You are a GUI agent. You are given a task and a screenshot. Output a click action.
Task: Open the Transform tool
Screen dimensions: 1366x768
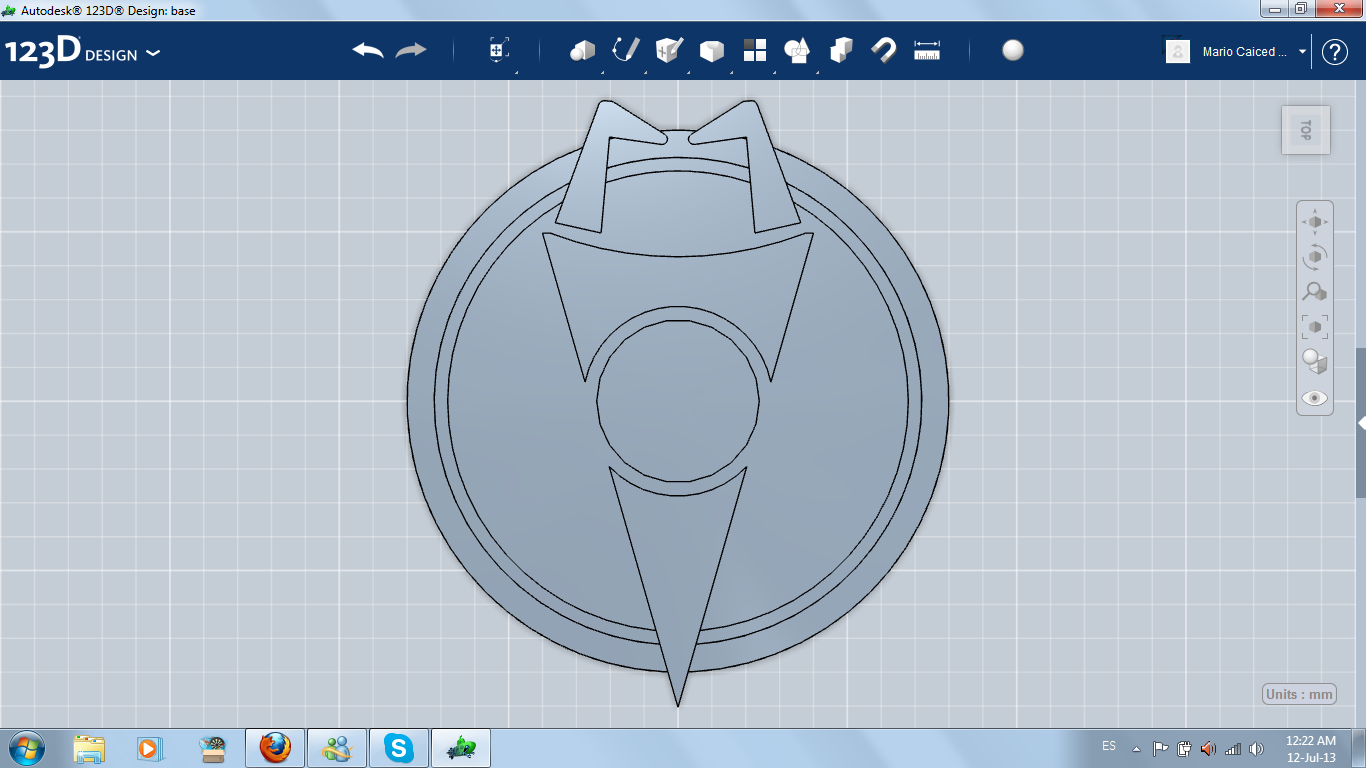point(499,50)
